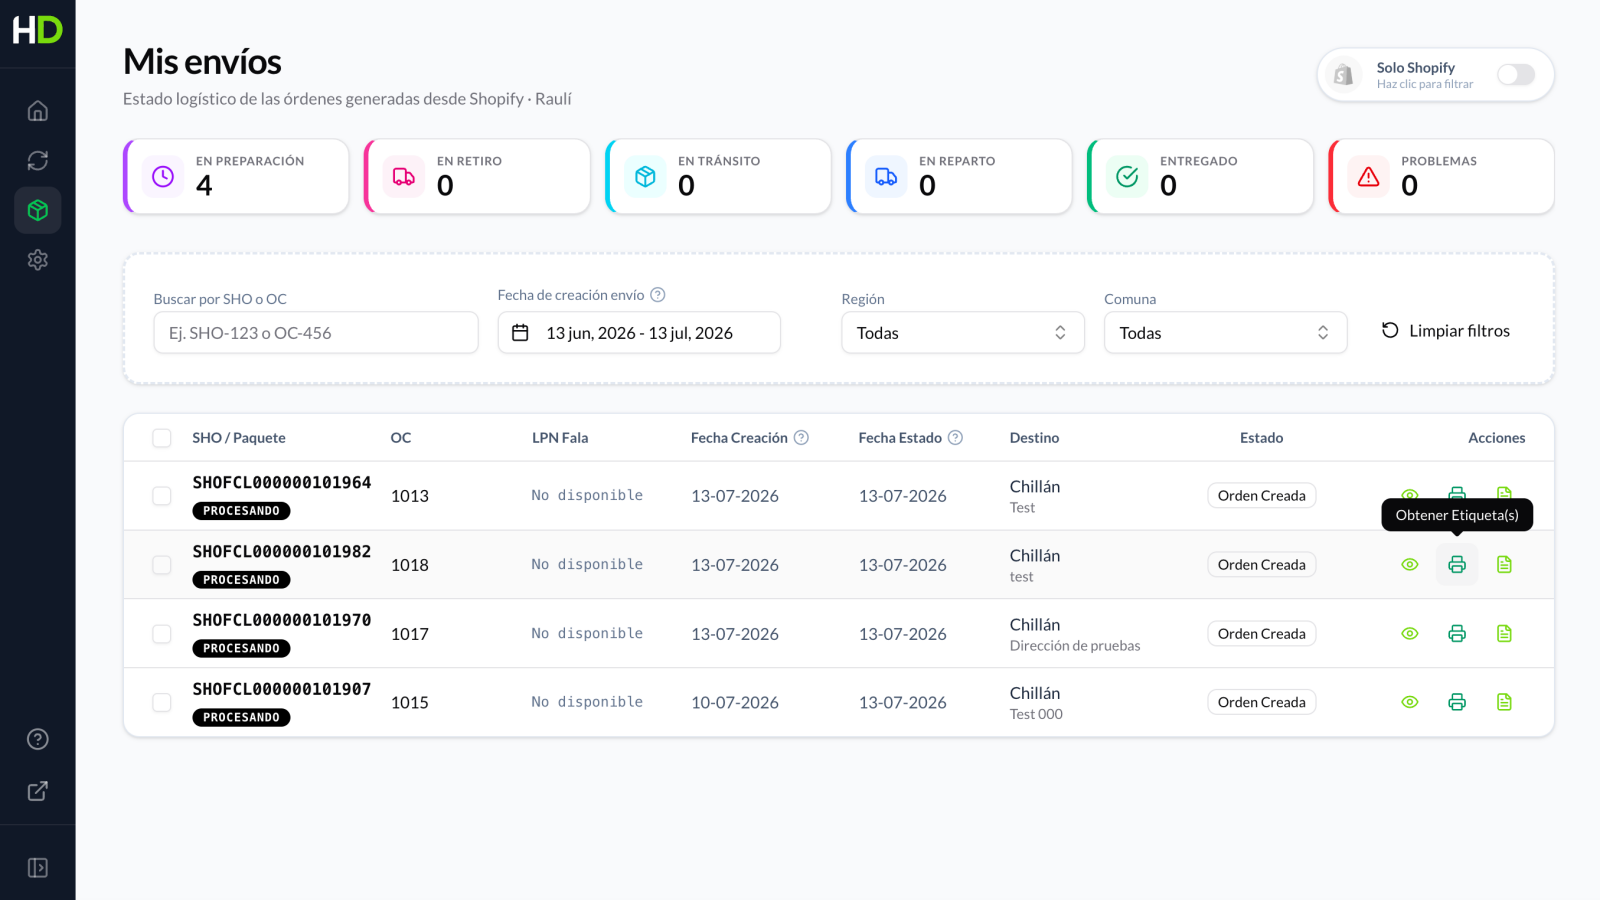Open settings gear in sidebar
Screen dimensions: 1600x900
click(38, 260)
